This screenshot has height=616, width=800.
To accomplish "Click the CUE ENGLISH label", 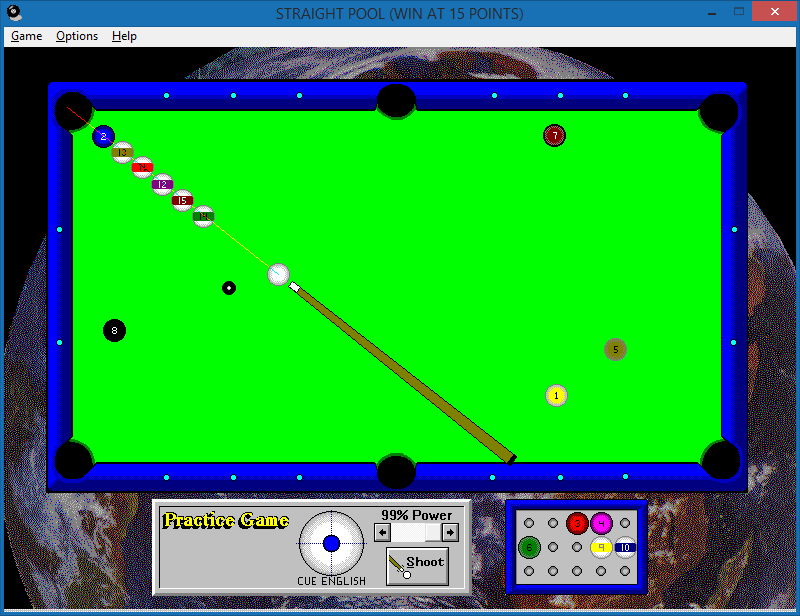I will [x=332, y=581].
